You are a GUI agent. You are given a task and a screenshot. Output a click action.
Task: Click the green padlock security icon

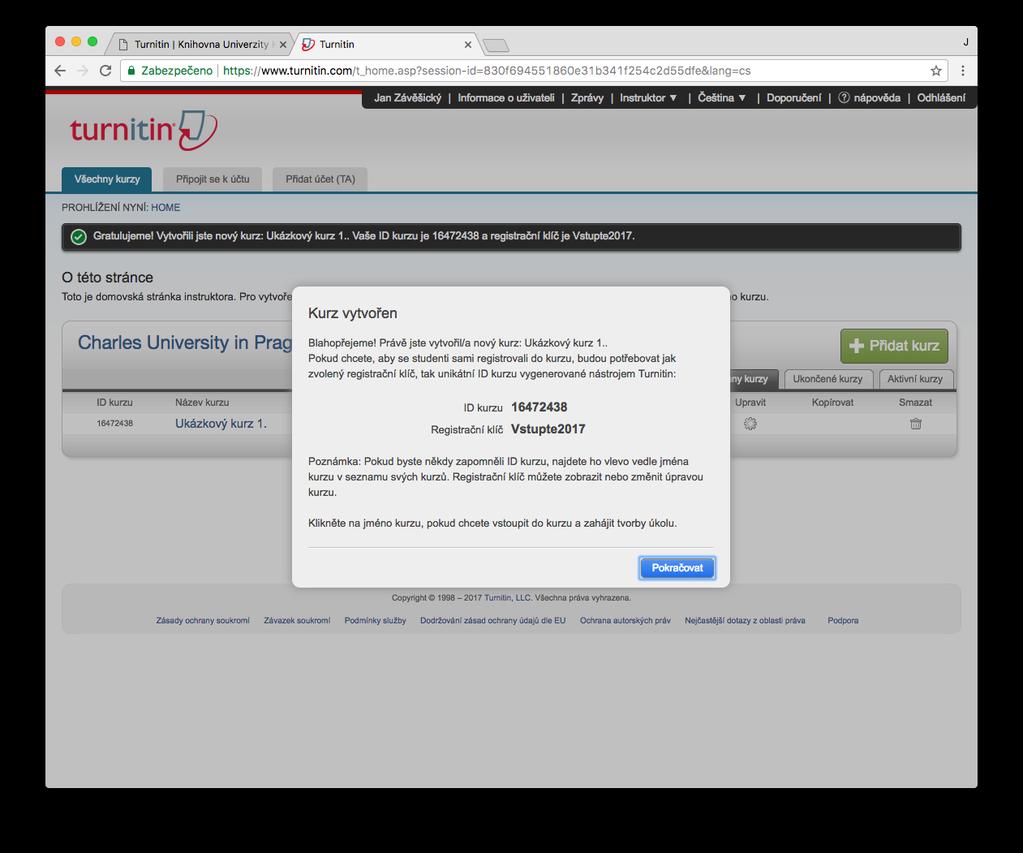[131, 70]
